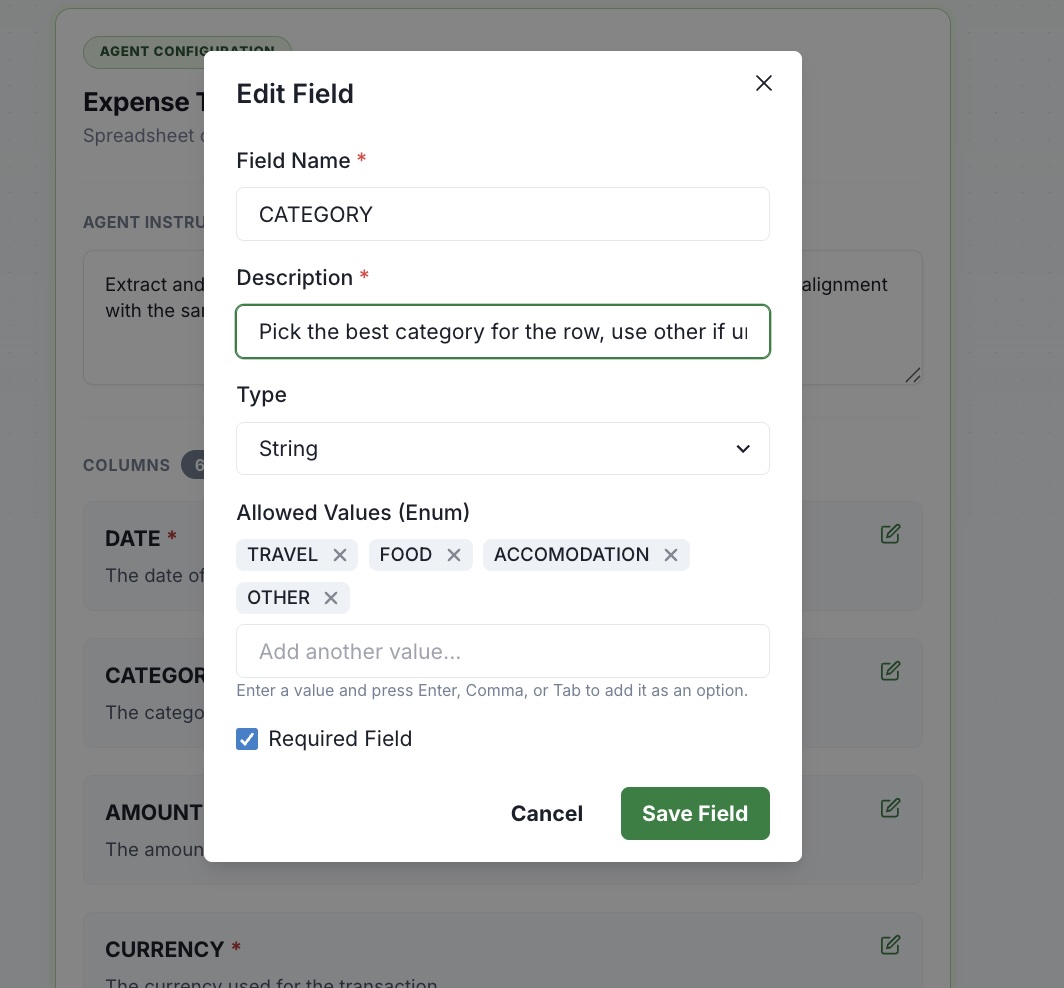Expand the String type selector chevron
The height and width of the screenshot is (988, 1064).
[x=743, y=449]
